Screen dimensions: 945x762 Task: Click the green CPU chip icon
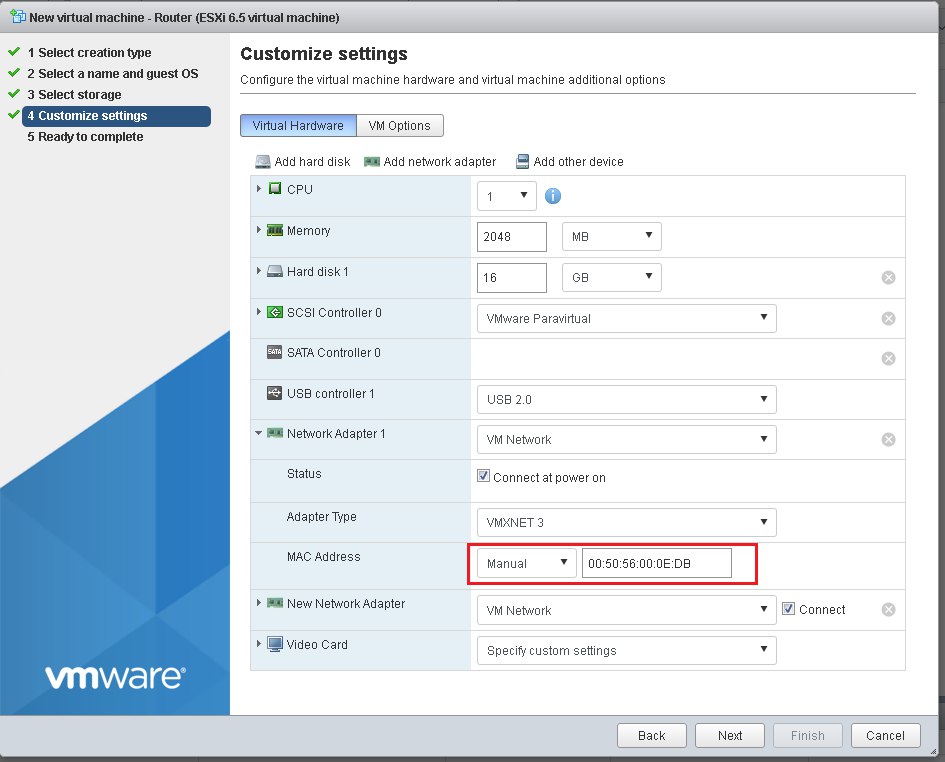(275, 189)
